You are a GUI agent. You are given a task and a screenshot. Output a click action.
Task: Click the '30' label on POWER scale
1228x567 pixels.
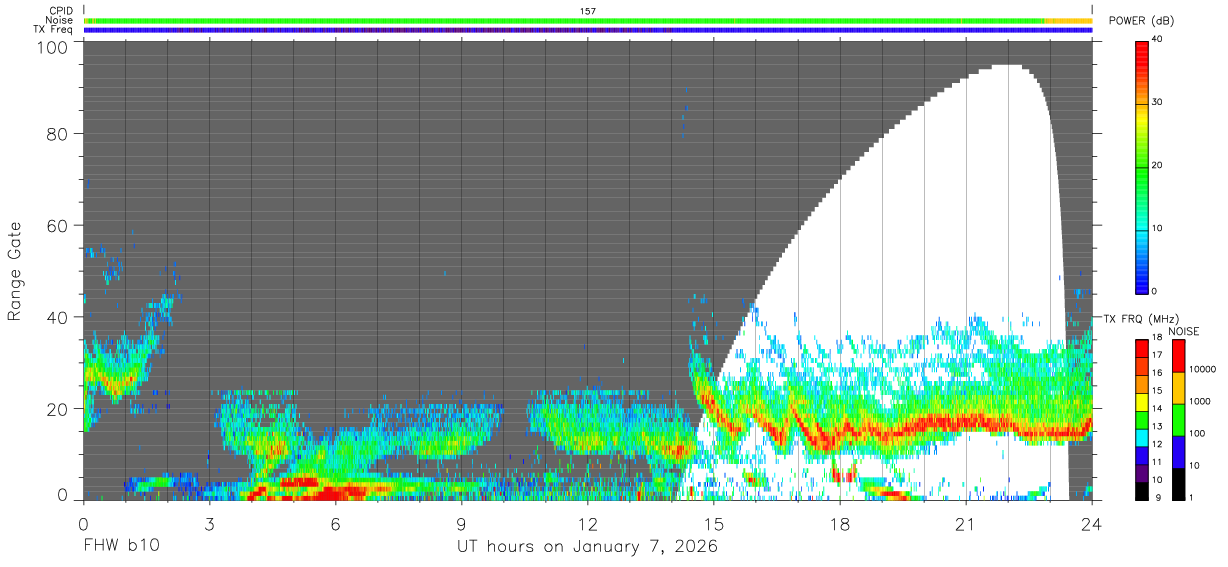tap(1159, 103)
